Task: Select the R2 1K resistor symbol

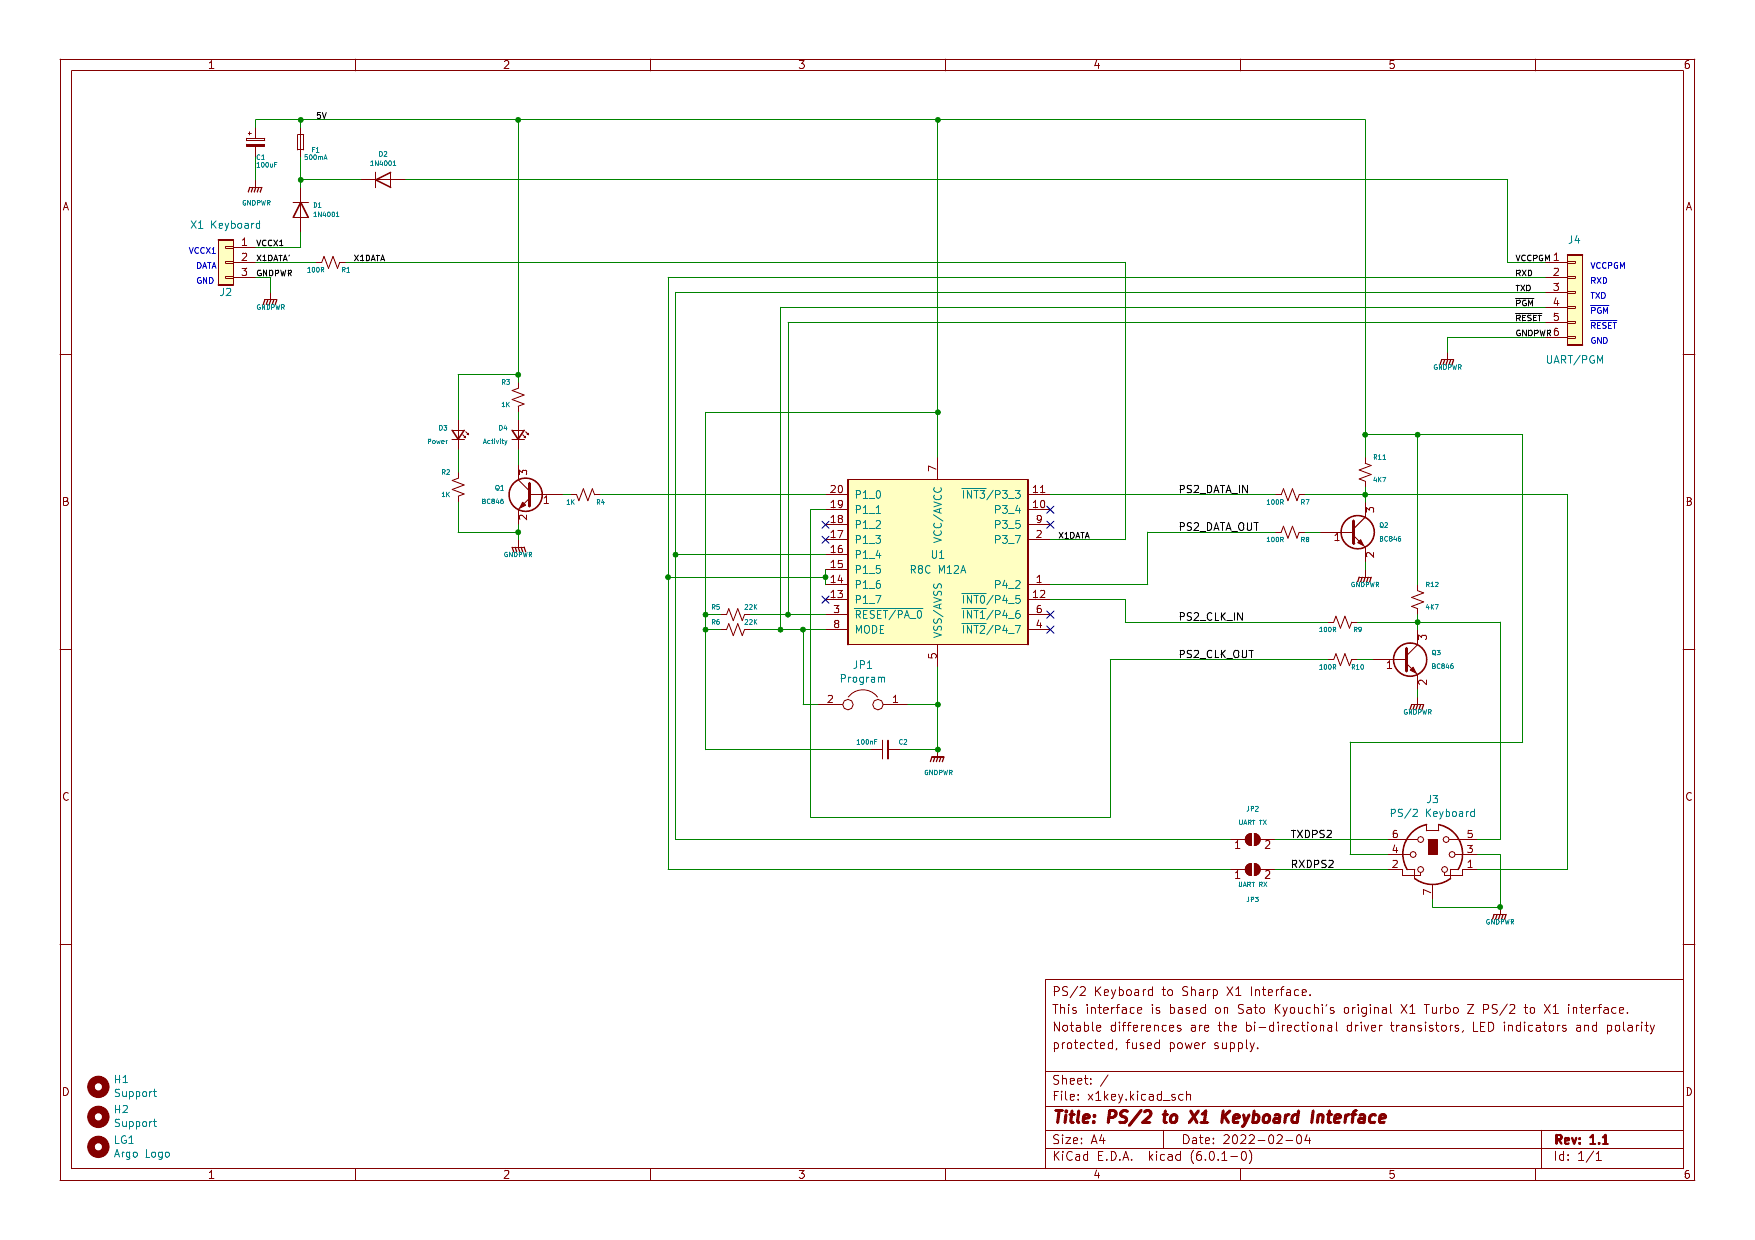Action: pyautogui.click(x=458, y=488)
